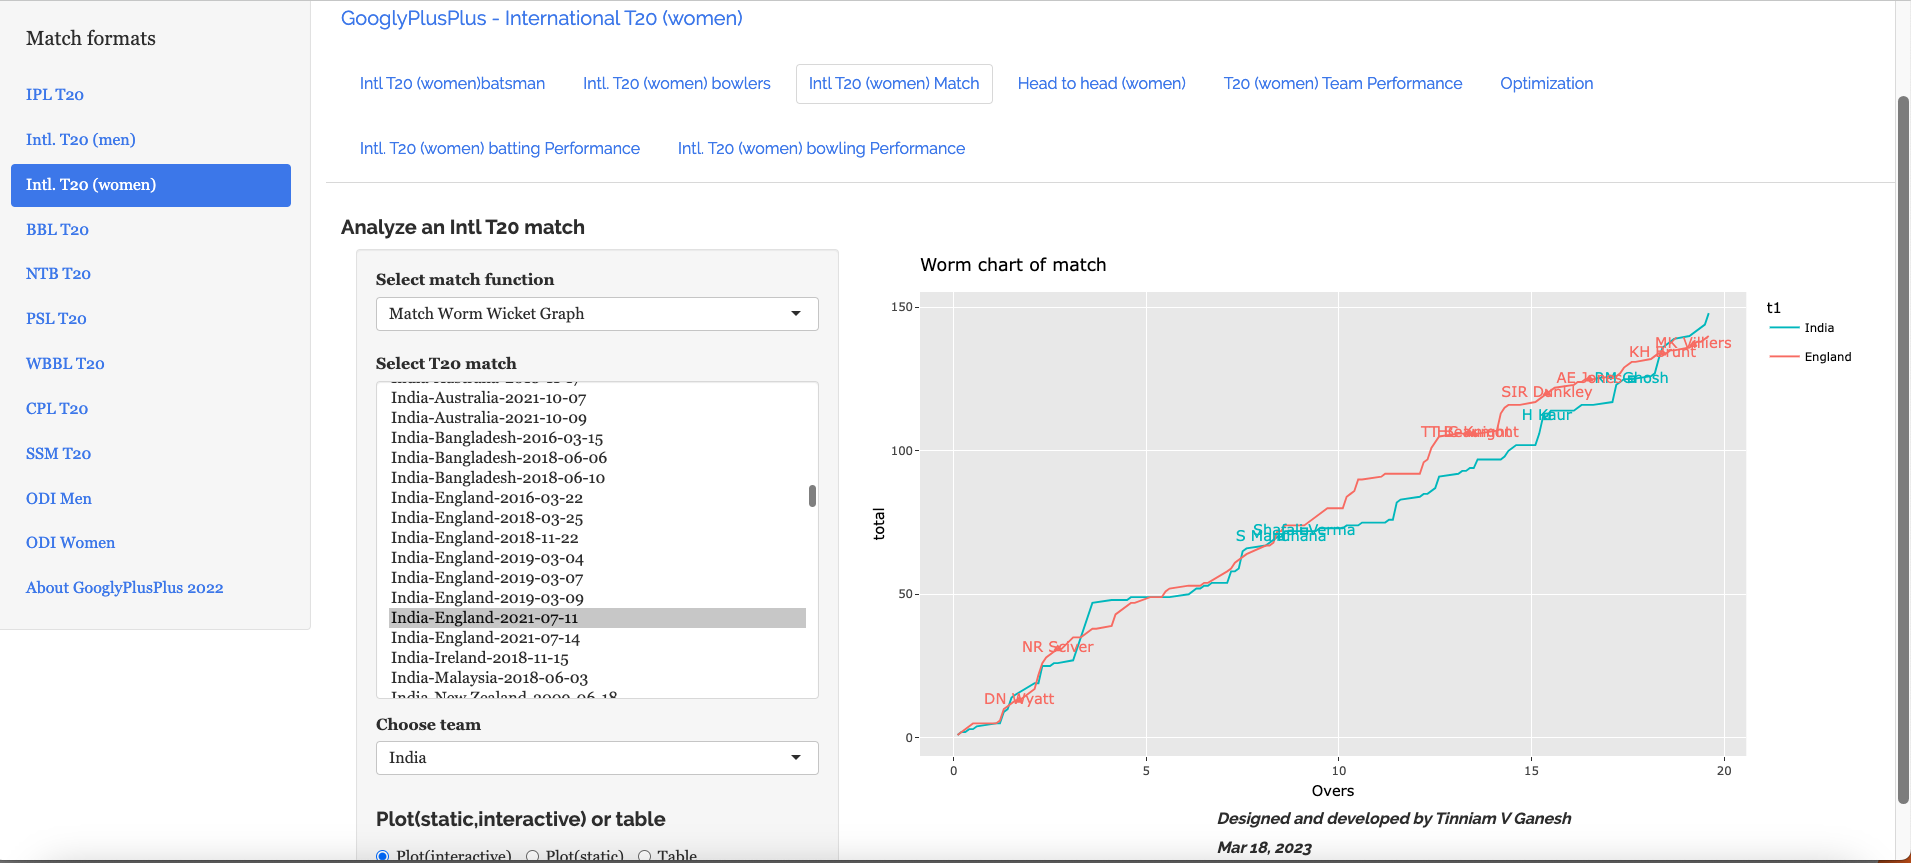Switch to the Optimization tab

pyautogui.click(x=1546, y=84)
